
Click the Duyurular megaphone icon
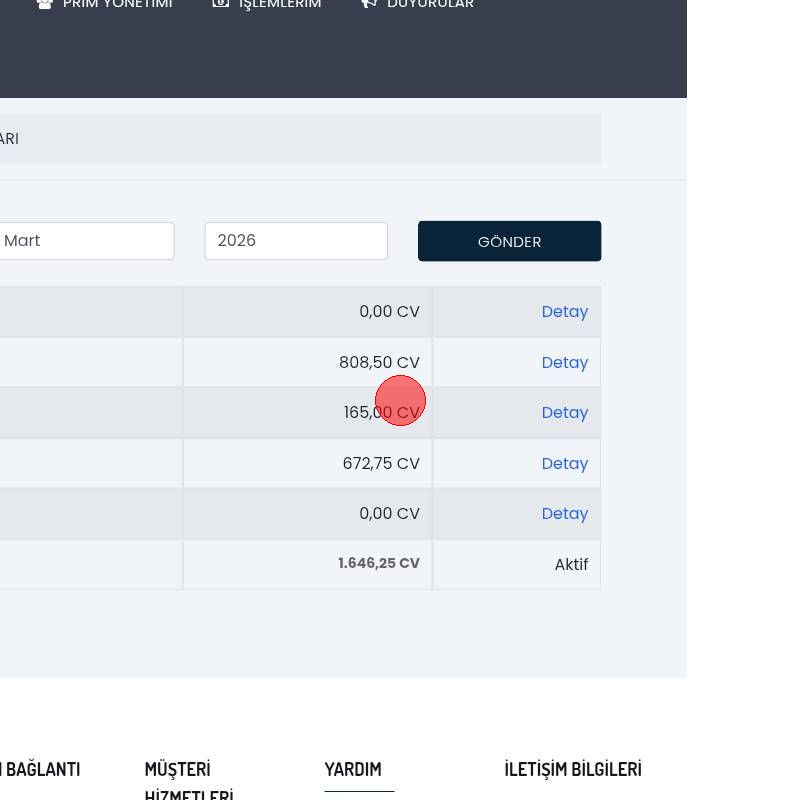[x=369, y=4]
